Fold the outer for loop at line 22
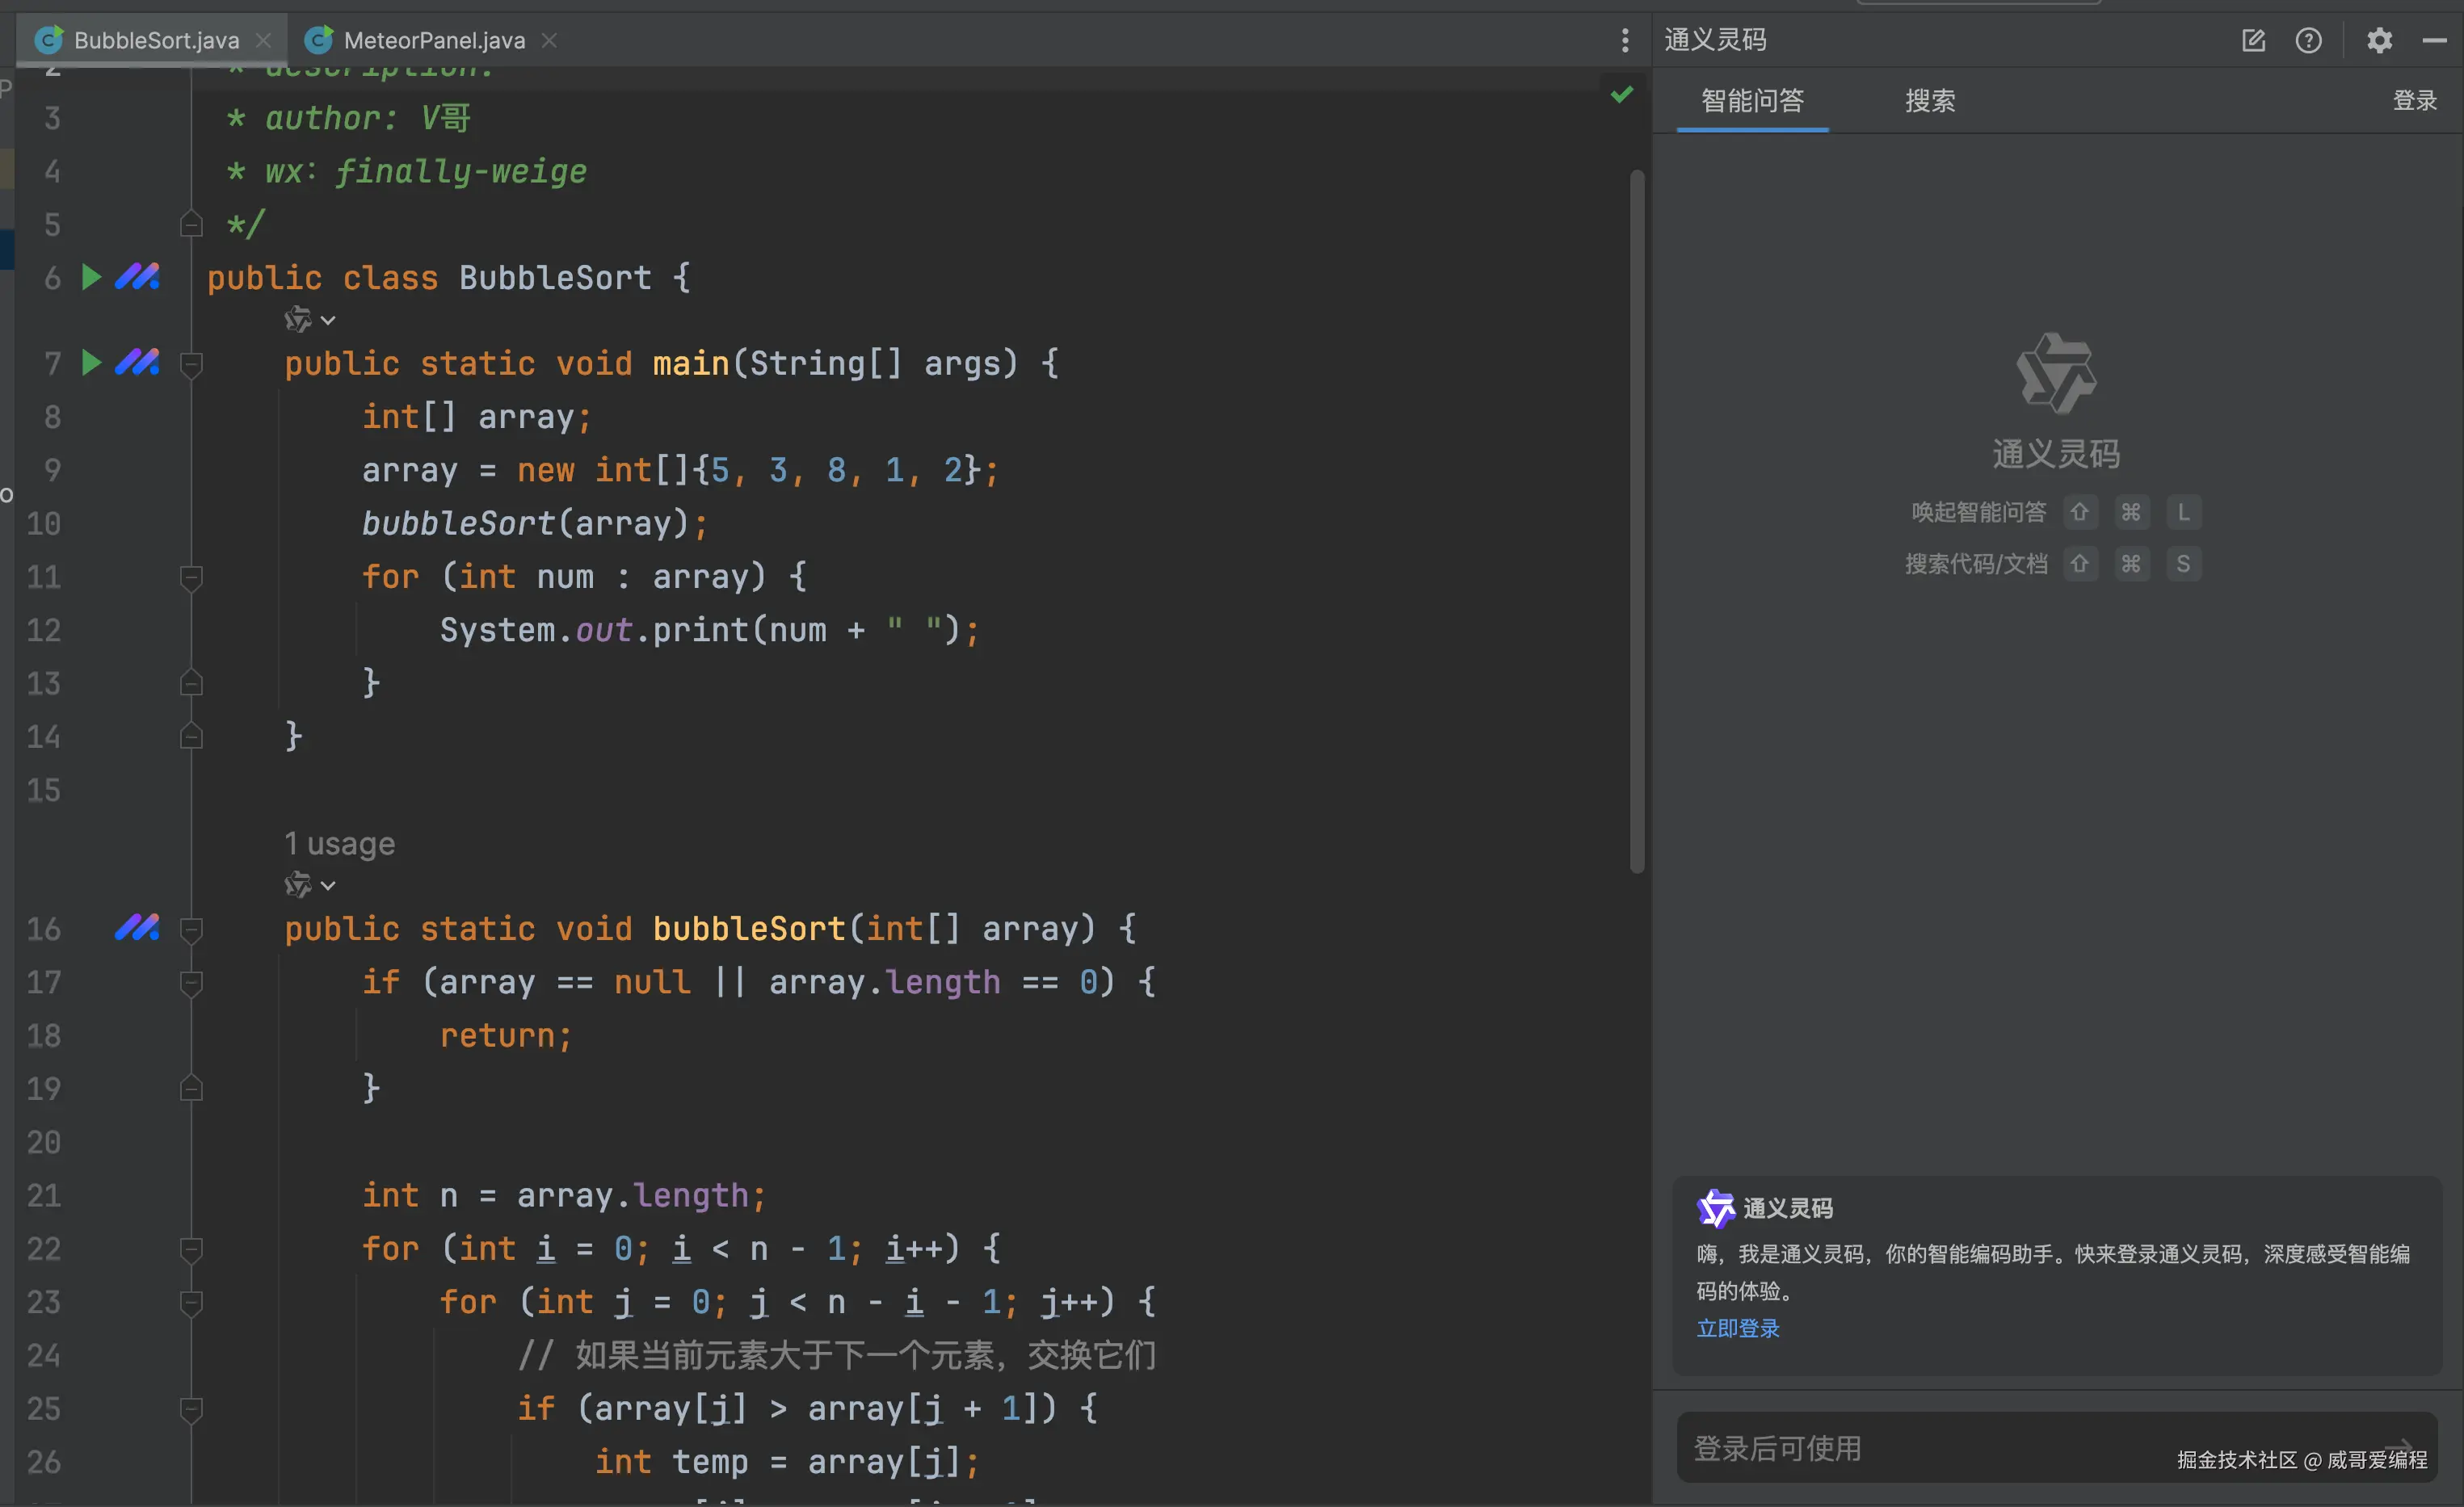This screenshot has width=2464, height=1507. (191, 1249)
